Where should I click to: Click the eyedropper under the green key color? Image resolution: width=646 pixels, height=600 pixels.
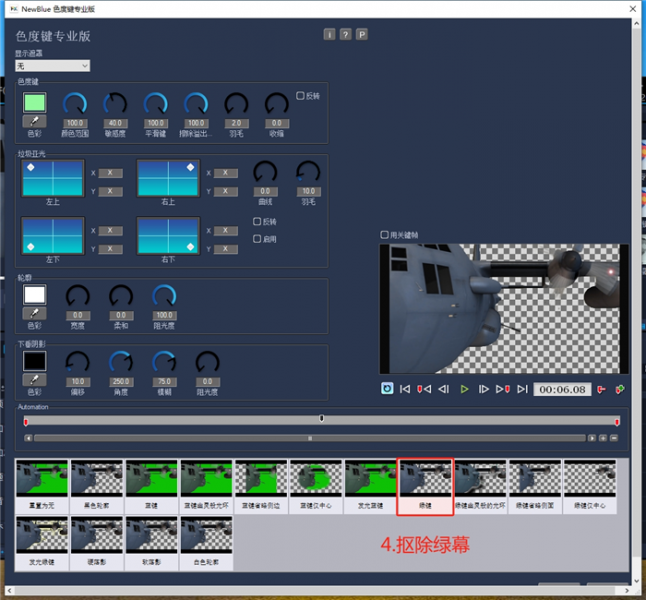pos(35,122)
